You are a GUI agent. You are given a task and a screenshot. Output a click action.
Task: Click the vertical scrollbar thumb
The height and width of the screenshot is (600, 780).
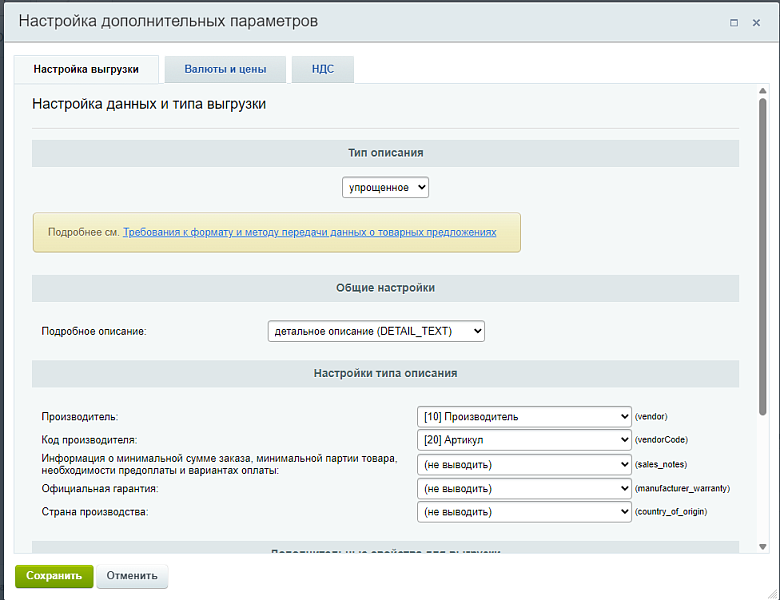(x=762, y=250)
